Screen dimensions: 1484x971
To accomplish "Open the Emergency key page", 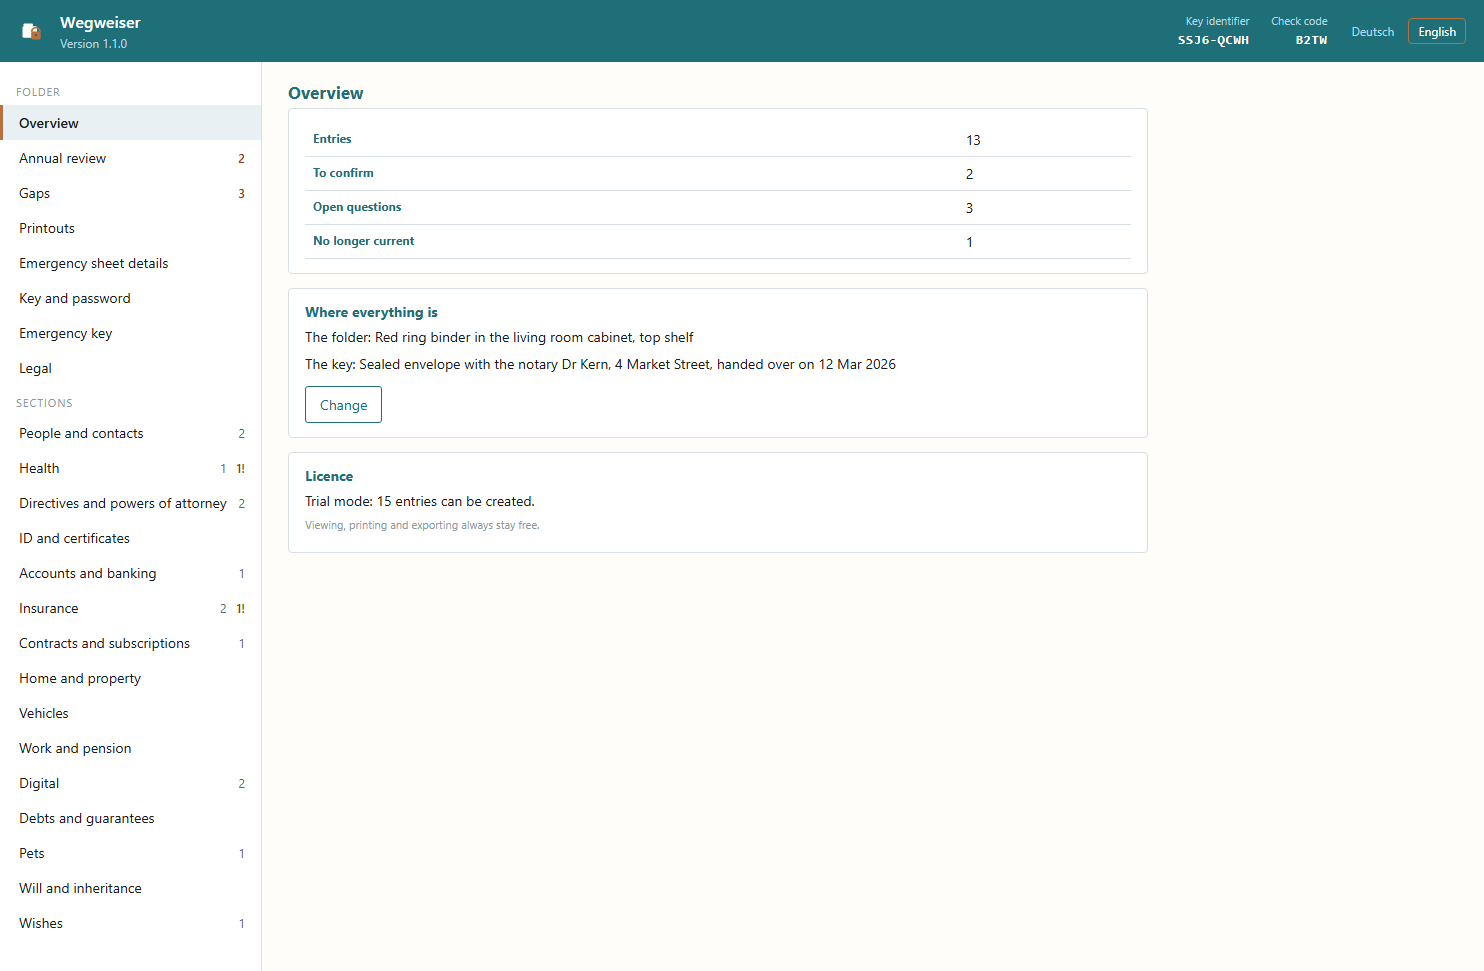I will click(130, 333).
